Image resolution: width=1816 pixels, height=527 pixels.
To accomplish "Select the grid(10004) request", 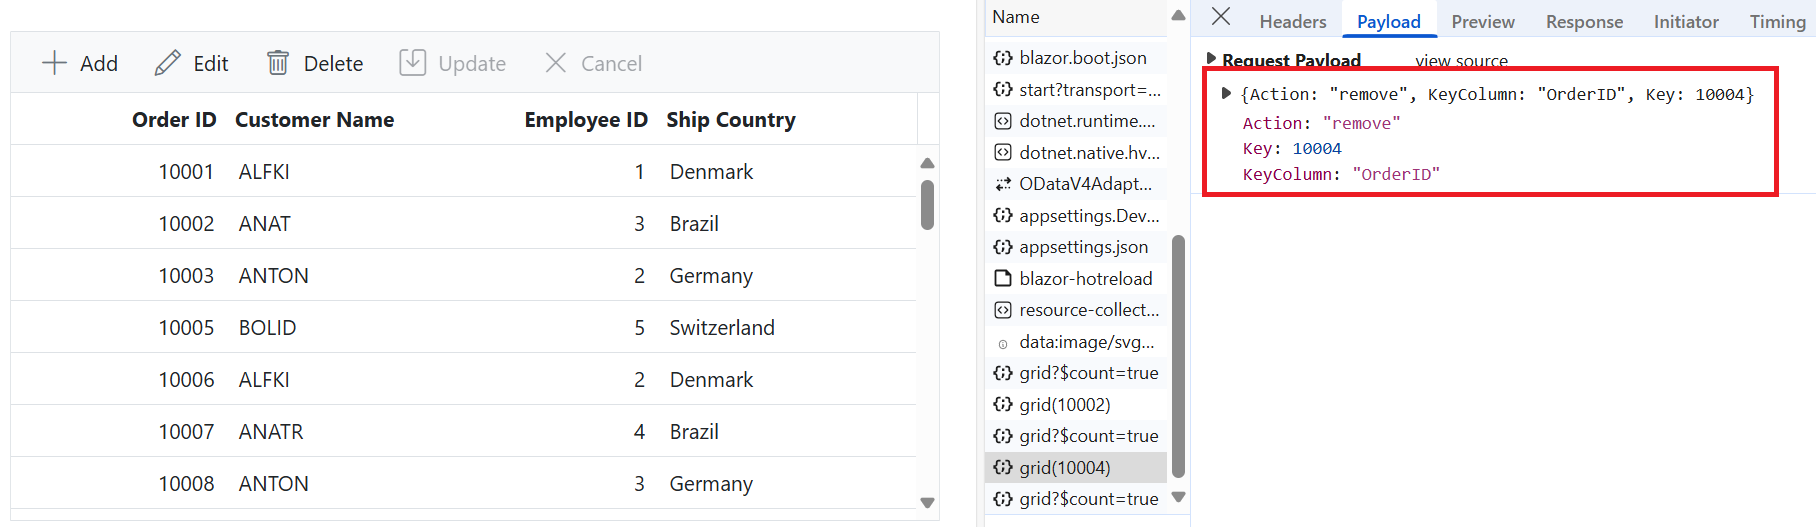I will pos(1076,468).
